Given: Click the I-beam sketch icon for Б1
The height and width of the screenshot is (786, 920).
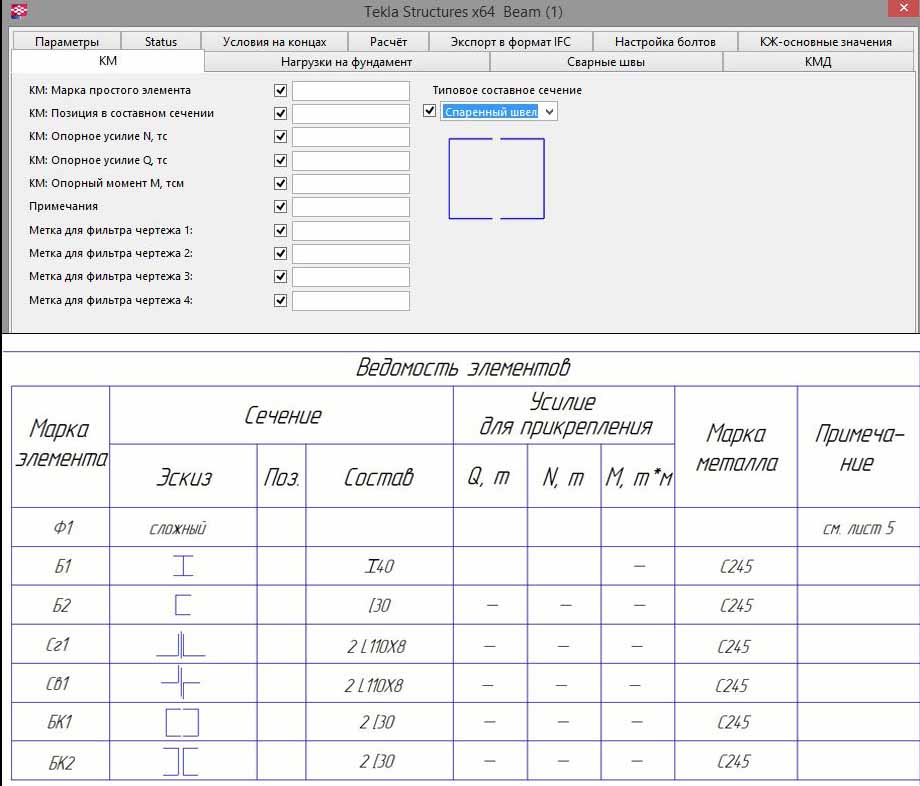Looking at the screenshot, I should (182, 567).
